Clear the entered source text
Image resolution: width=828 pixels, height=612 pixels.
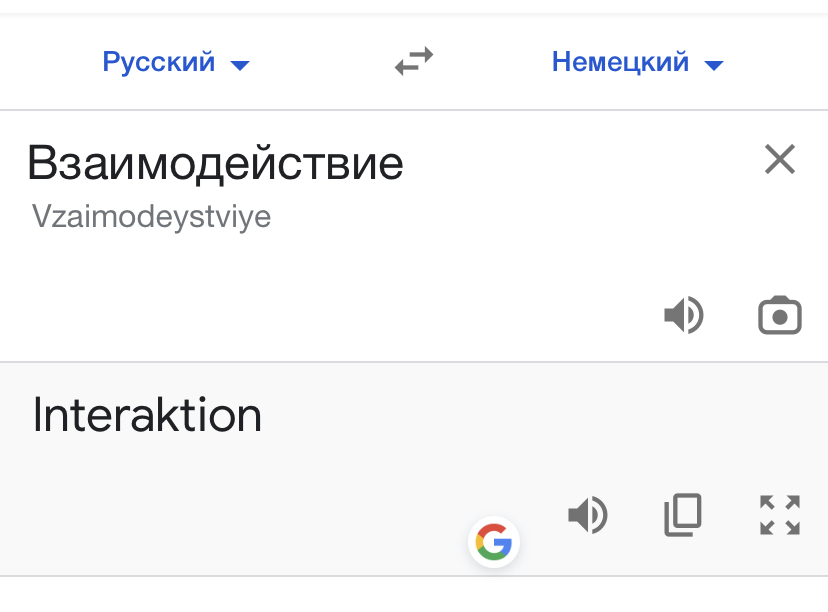tap(779, 160)
